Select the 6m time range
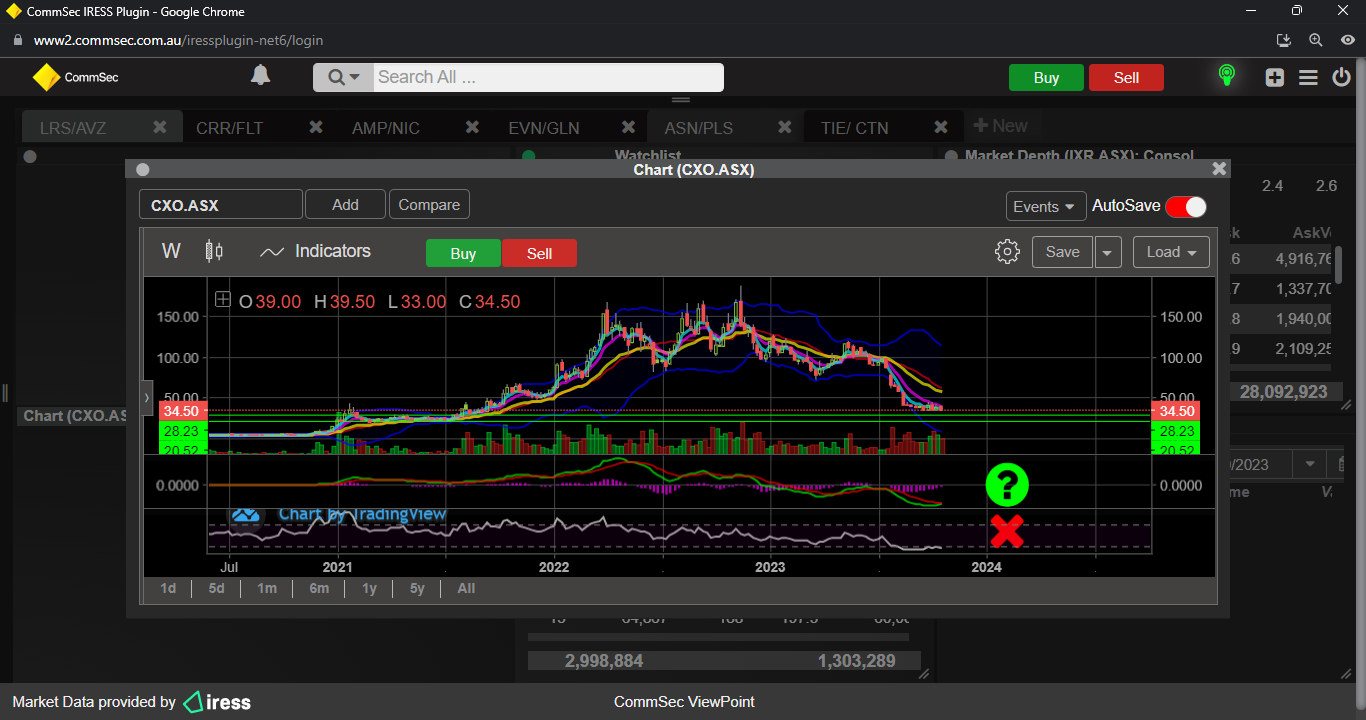This screenshot has width=1366, height=720. click(x=319, y=588)
